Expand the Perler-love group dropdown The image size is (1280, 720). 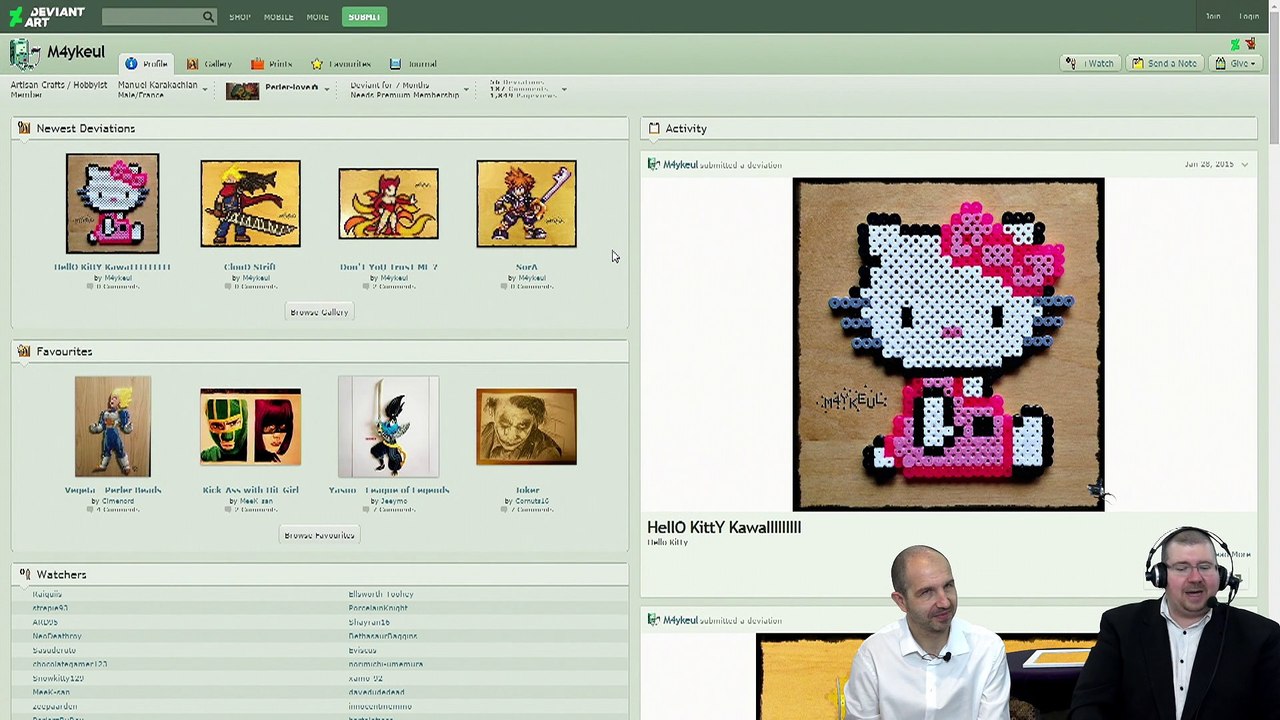coord(326,90)
